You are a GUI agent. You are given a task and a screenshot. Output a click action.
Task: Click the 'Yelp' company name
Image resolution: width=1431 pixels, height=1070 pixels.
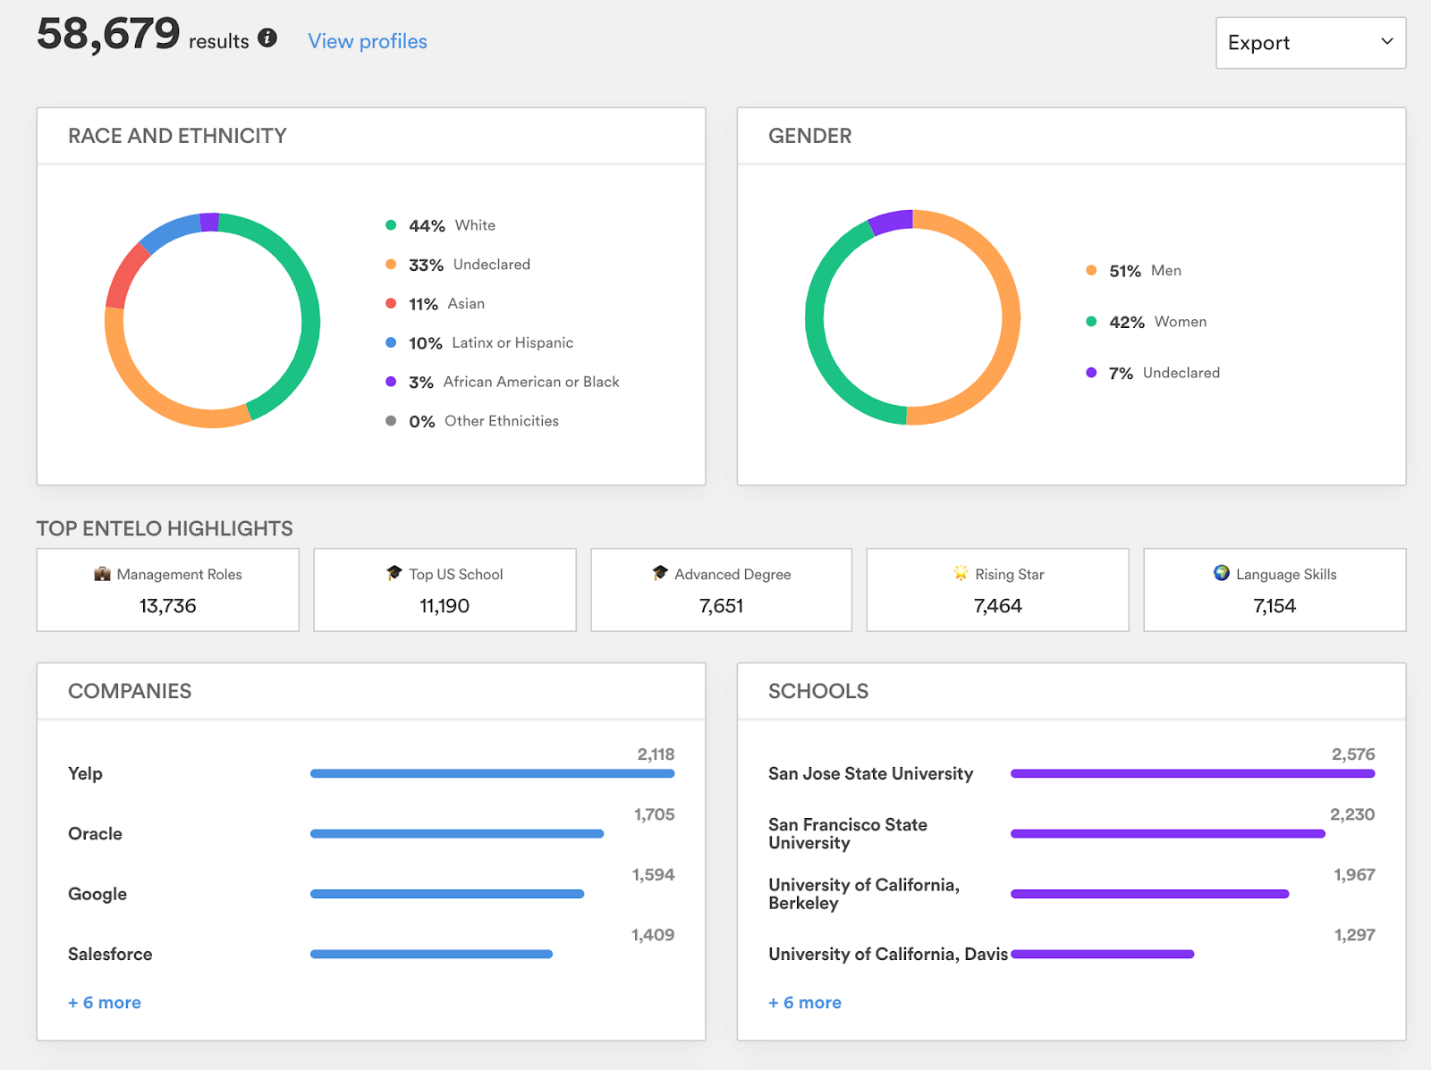click(85, 773)
